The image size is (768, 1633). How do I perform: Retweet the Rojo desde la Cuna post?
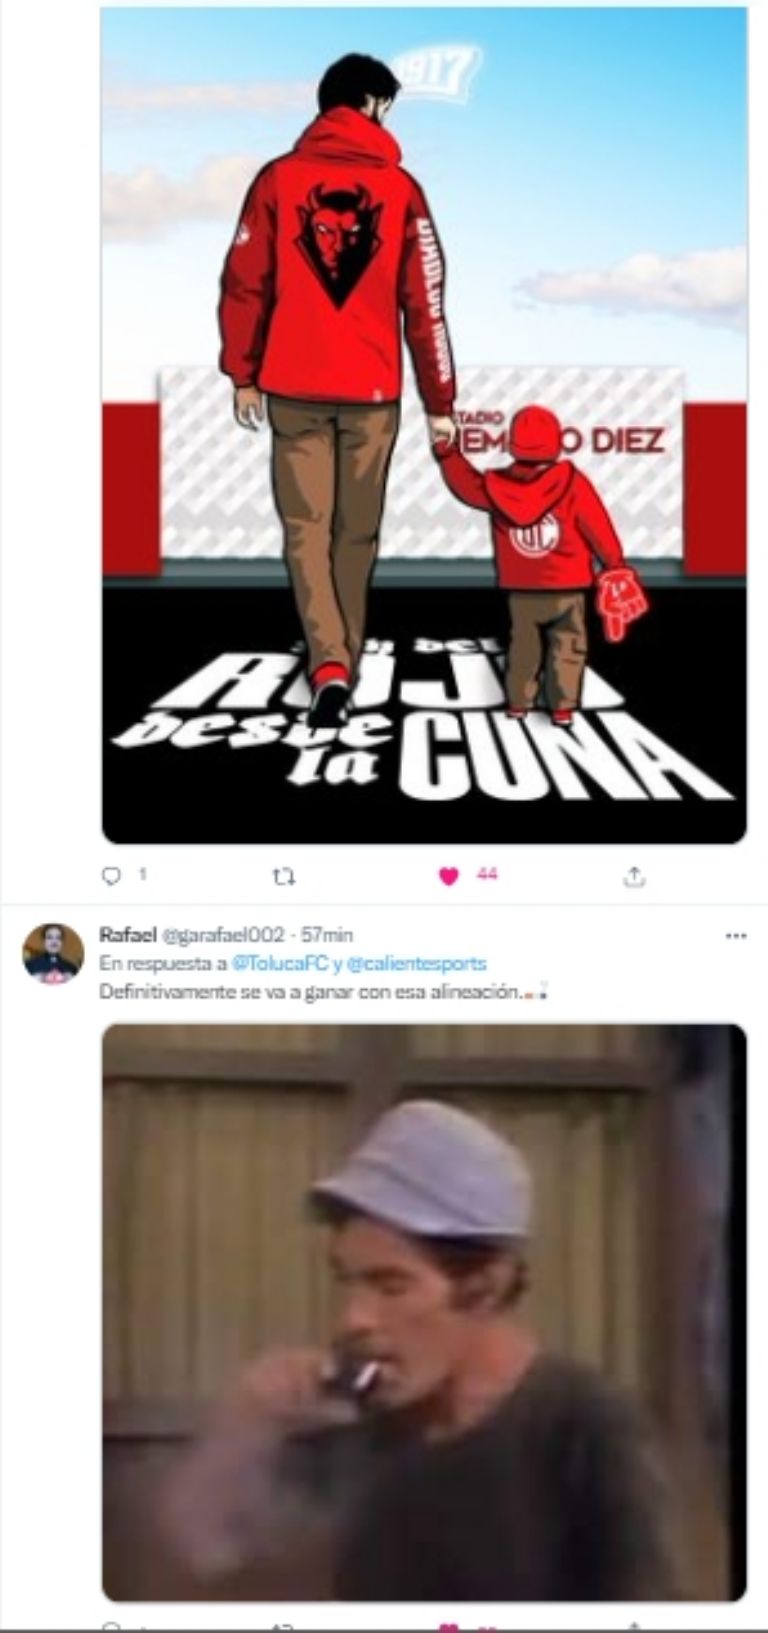(284, 877)
